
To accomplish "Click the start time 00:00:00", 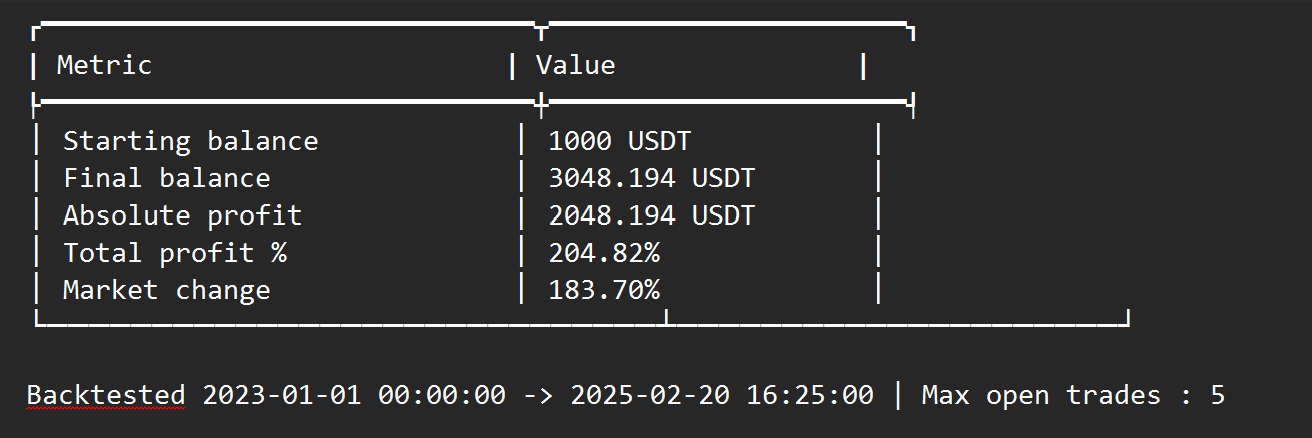I will click(442, 395).
